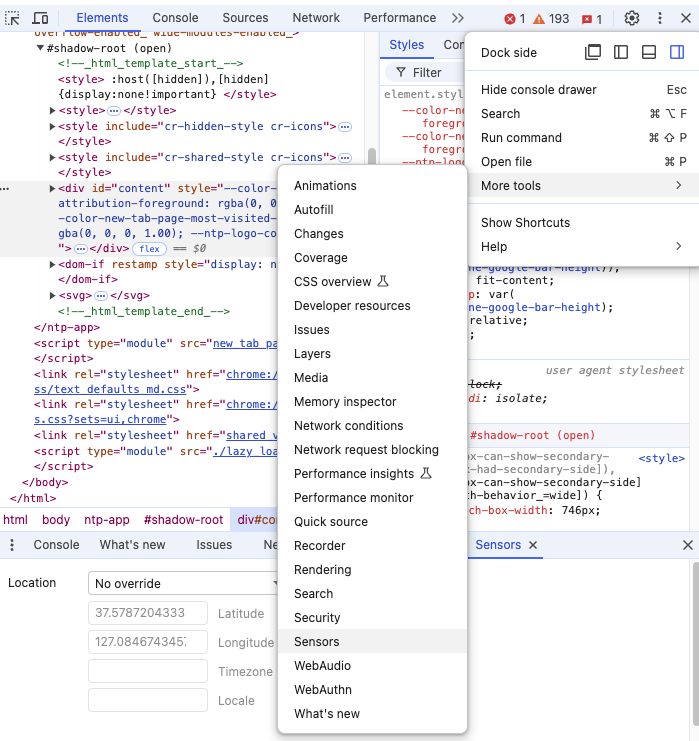This screenshot has height=741, width=699.
Task: Open the Location override dropdown
Action: 183,583
